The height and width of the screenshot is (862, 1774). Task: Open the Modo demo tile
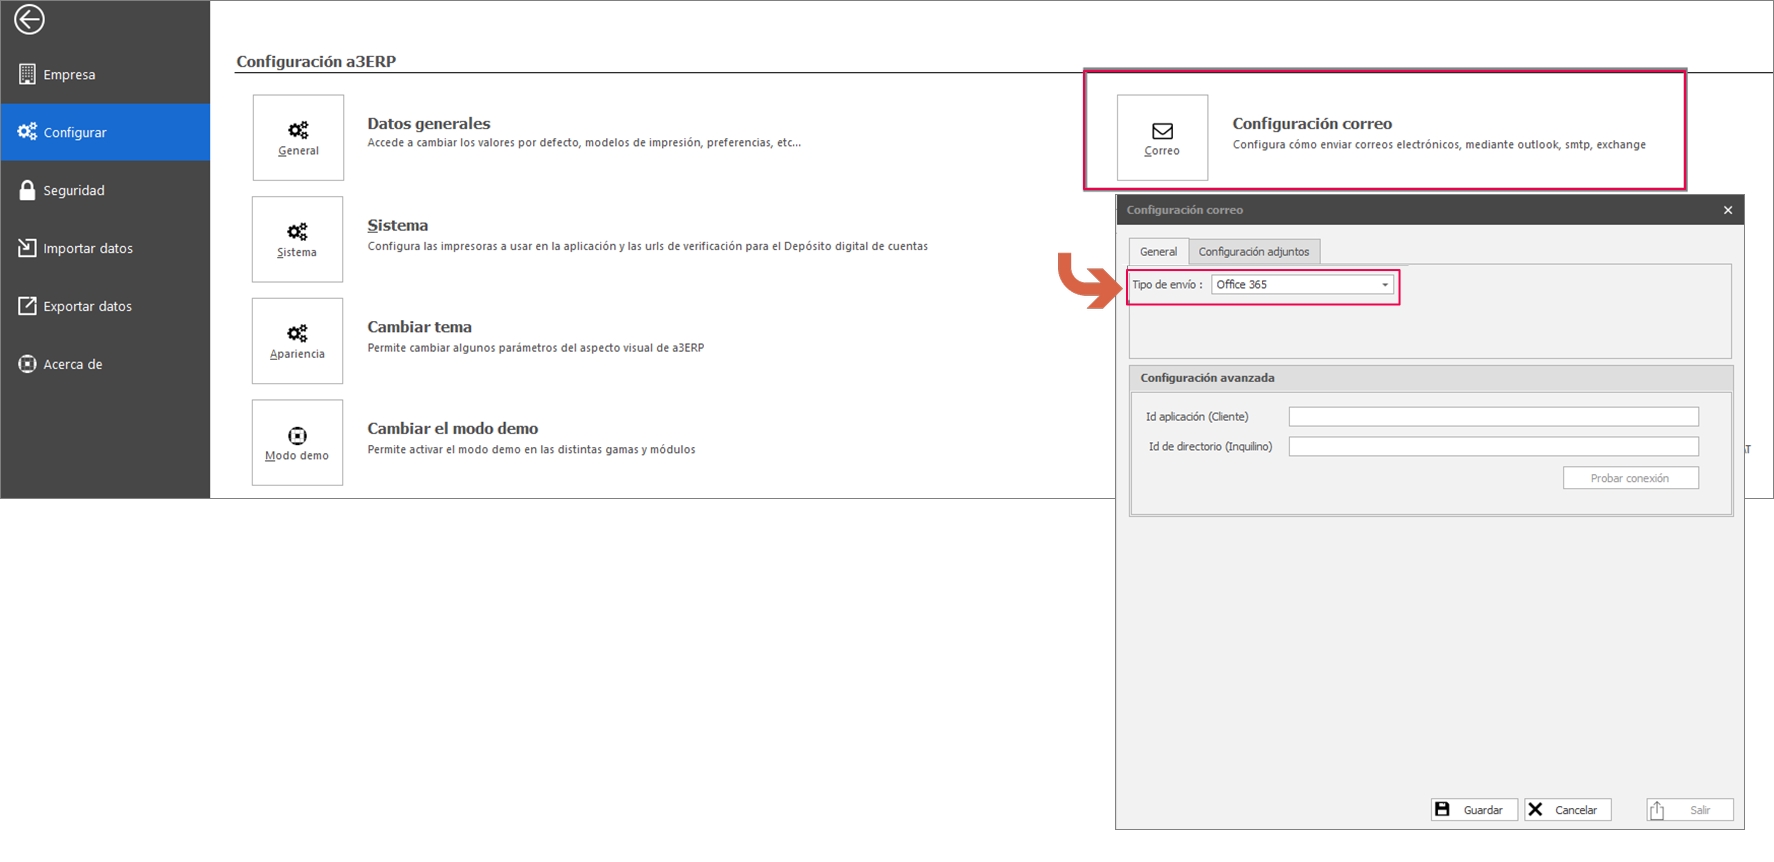298,443
